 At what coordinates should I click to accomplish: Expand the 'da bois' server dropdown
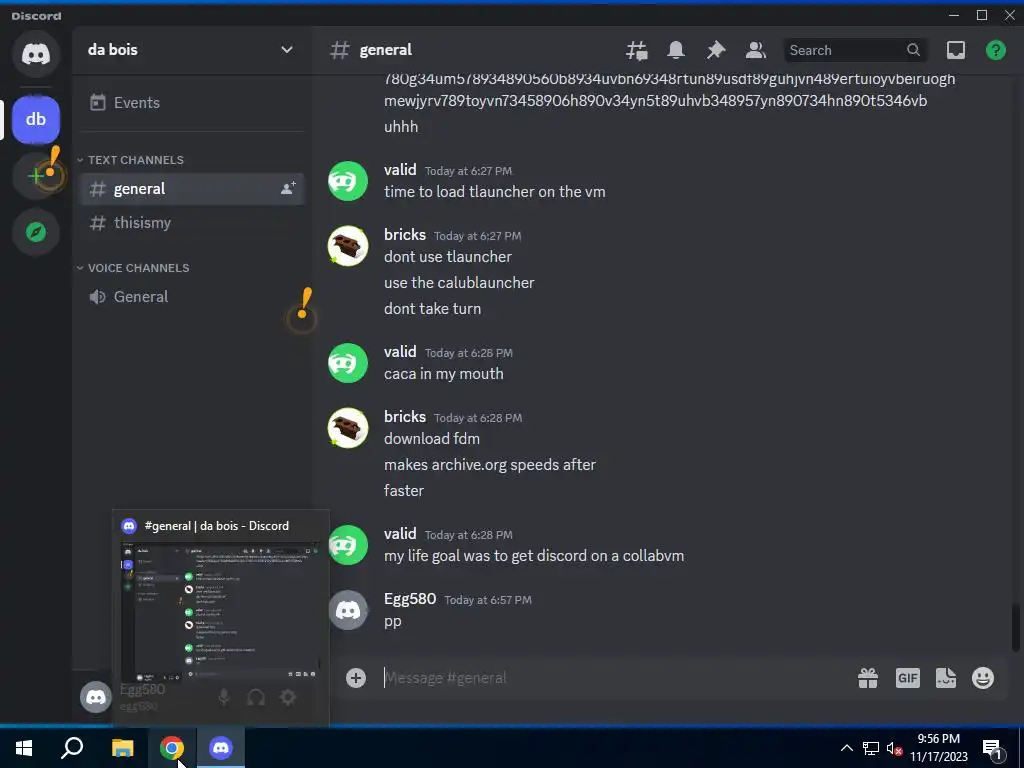point(287,50)
